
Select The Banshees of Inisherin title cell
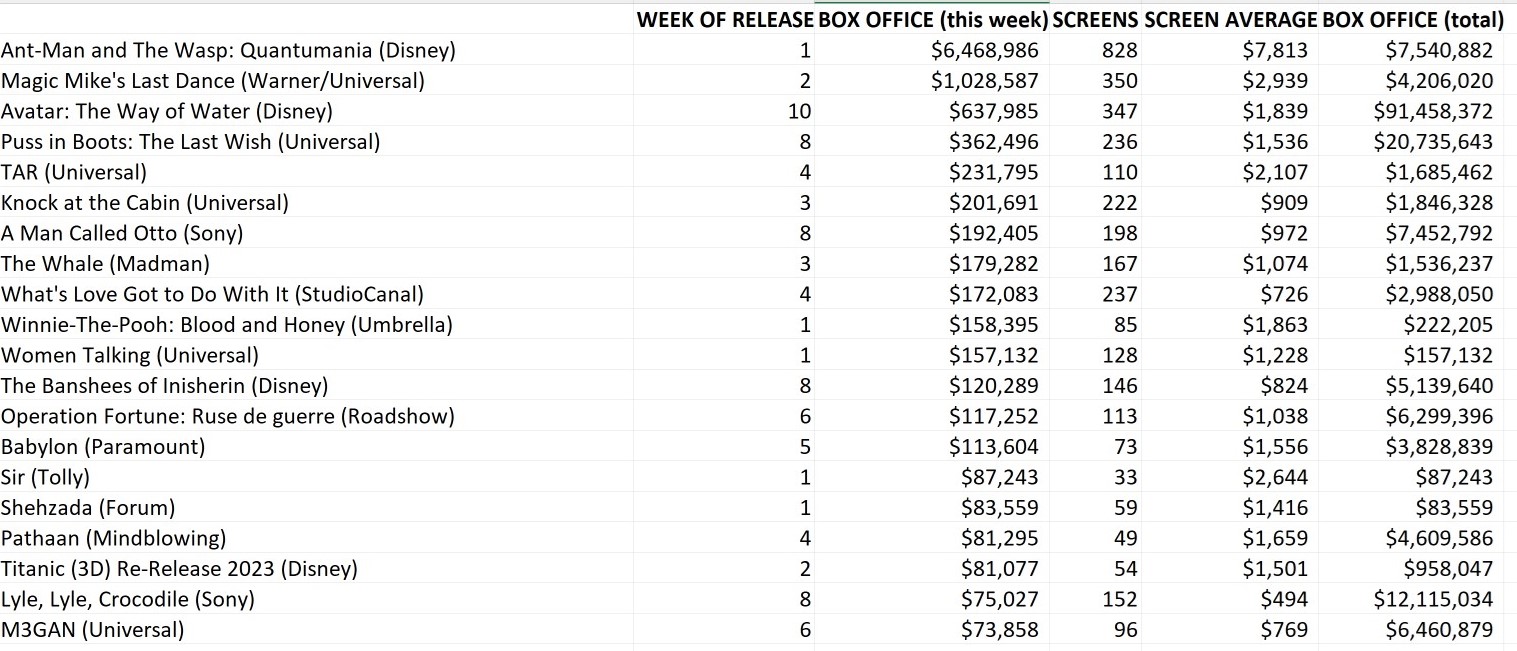[164, 386]
